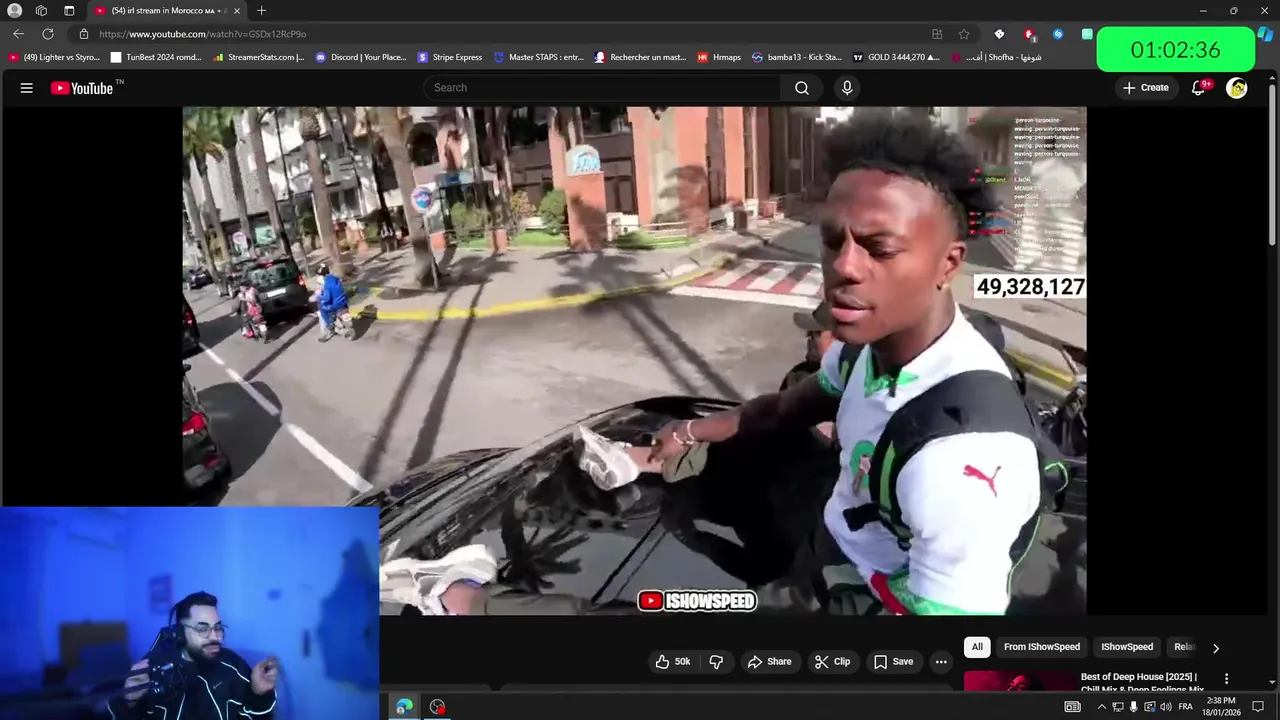Open the YouTube guide hamburger menu
This screenshot has width=1280, height=720.
point(27,88)
